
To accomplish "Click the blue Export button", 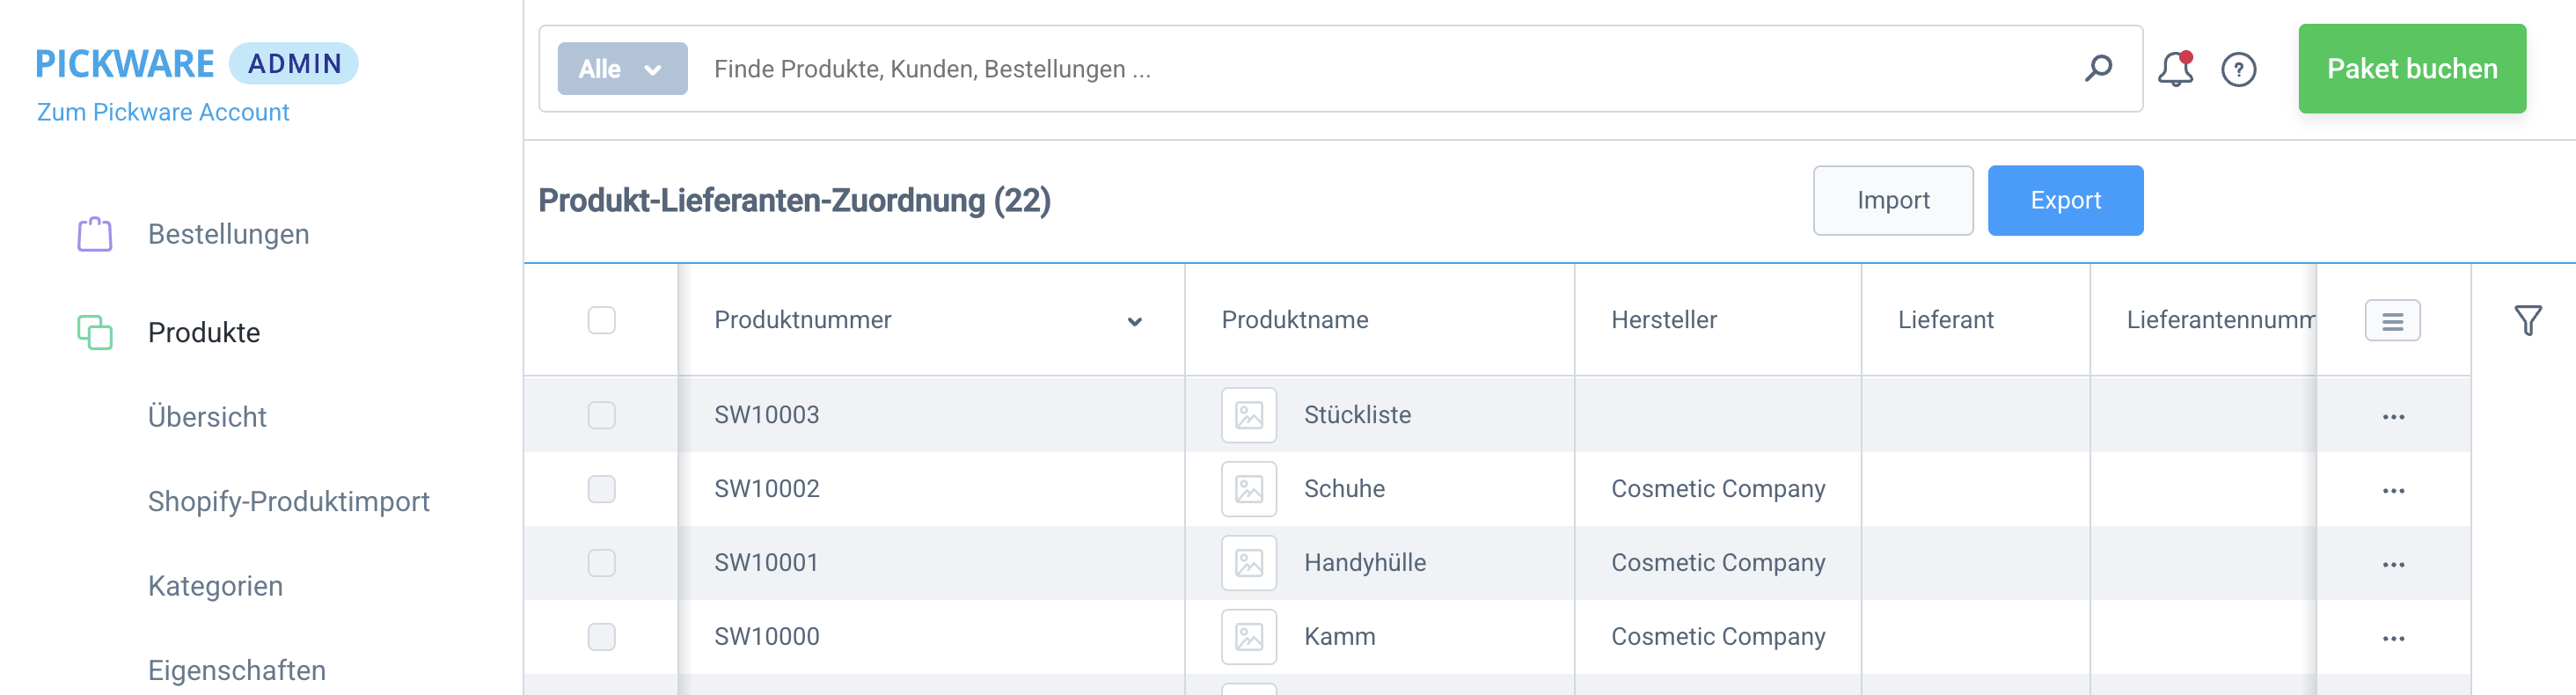I will coord(2064,200).
